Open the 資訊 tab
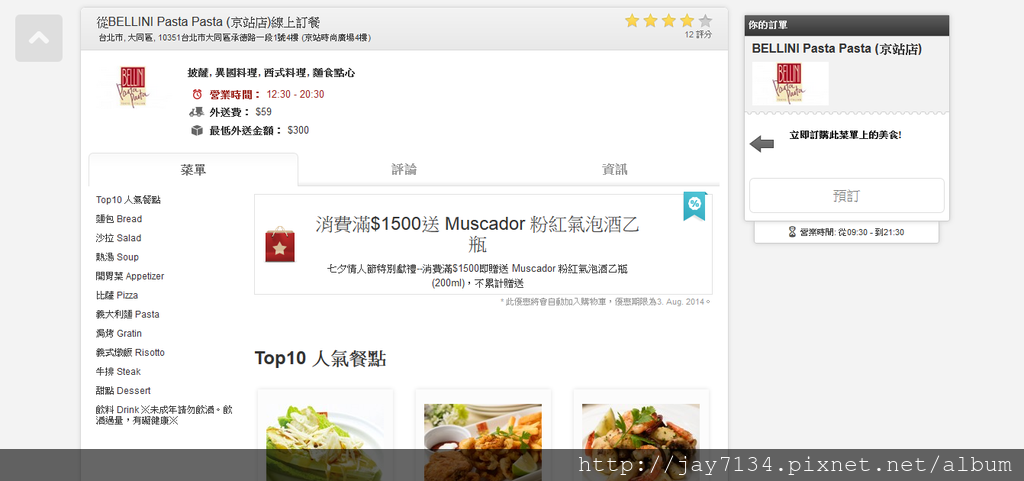This screenshot has height=481, width=1024. (614, 170)
